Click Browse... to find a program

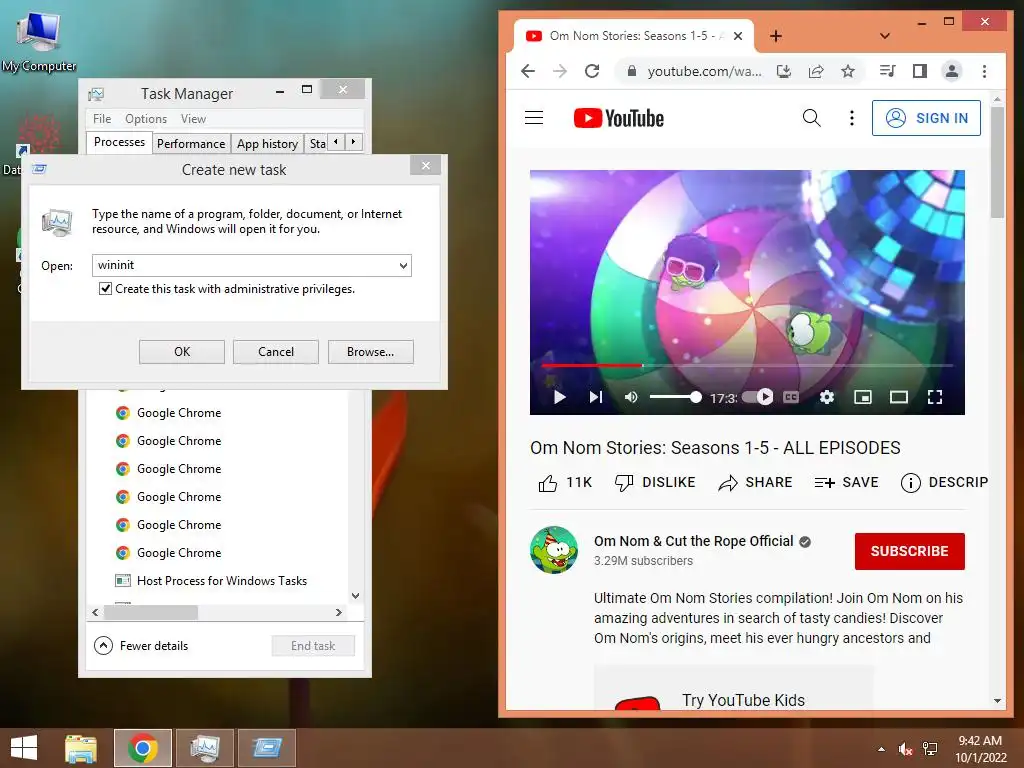(370, 352)
